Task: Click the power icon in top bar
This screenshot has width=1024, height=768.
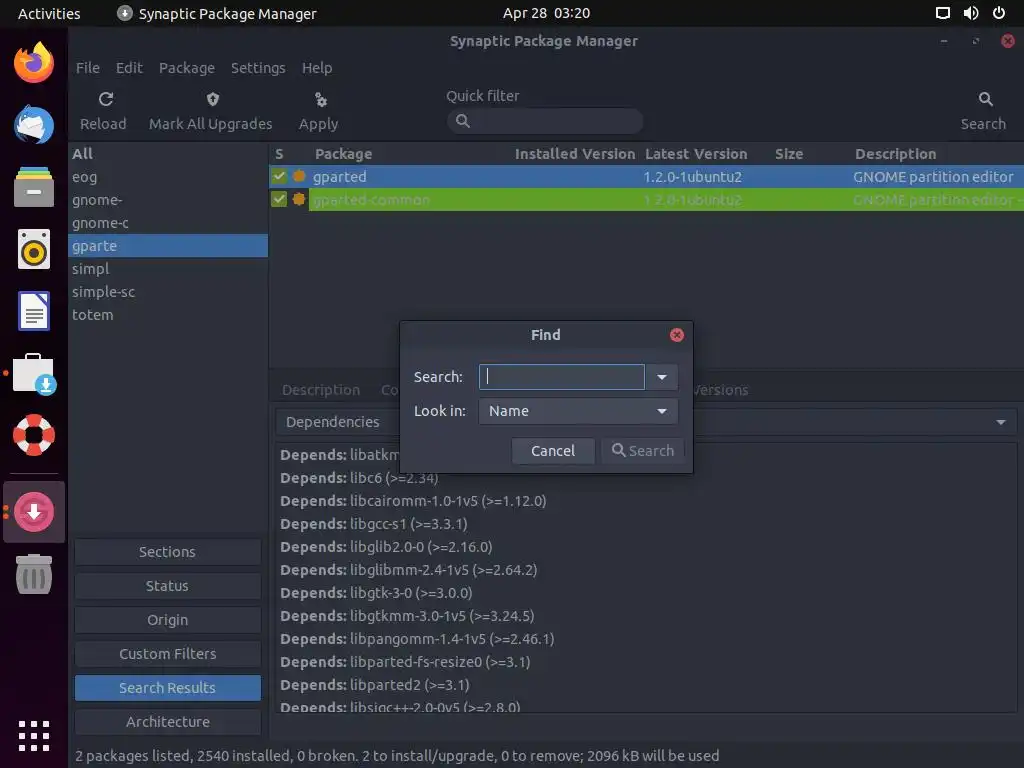Action: 999,13
